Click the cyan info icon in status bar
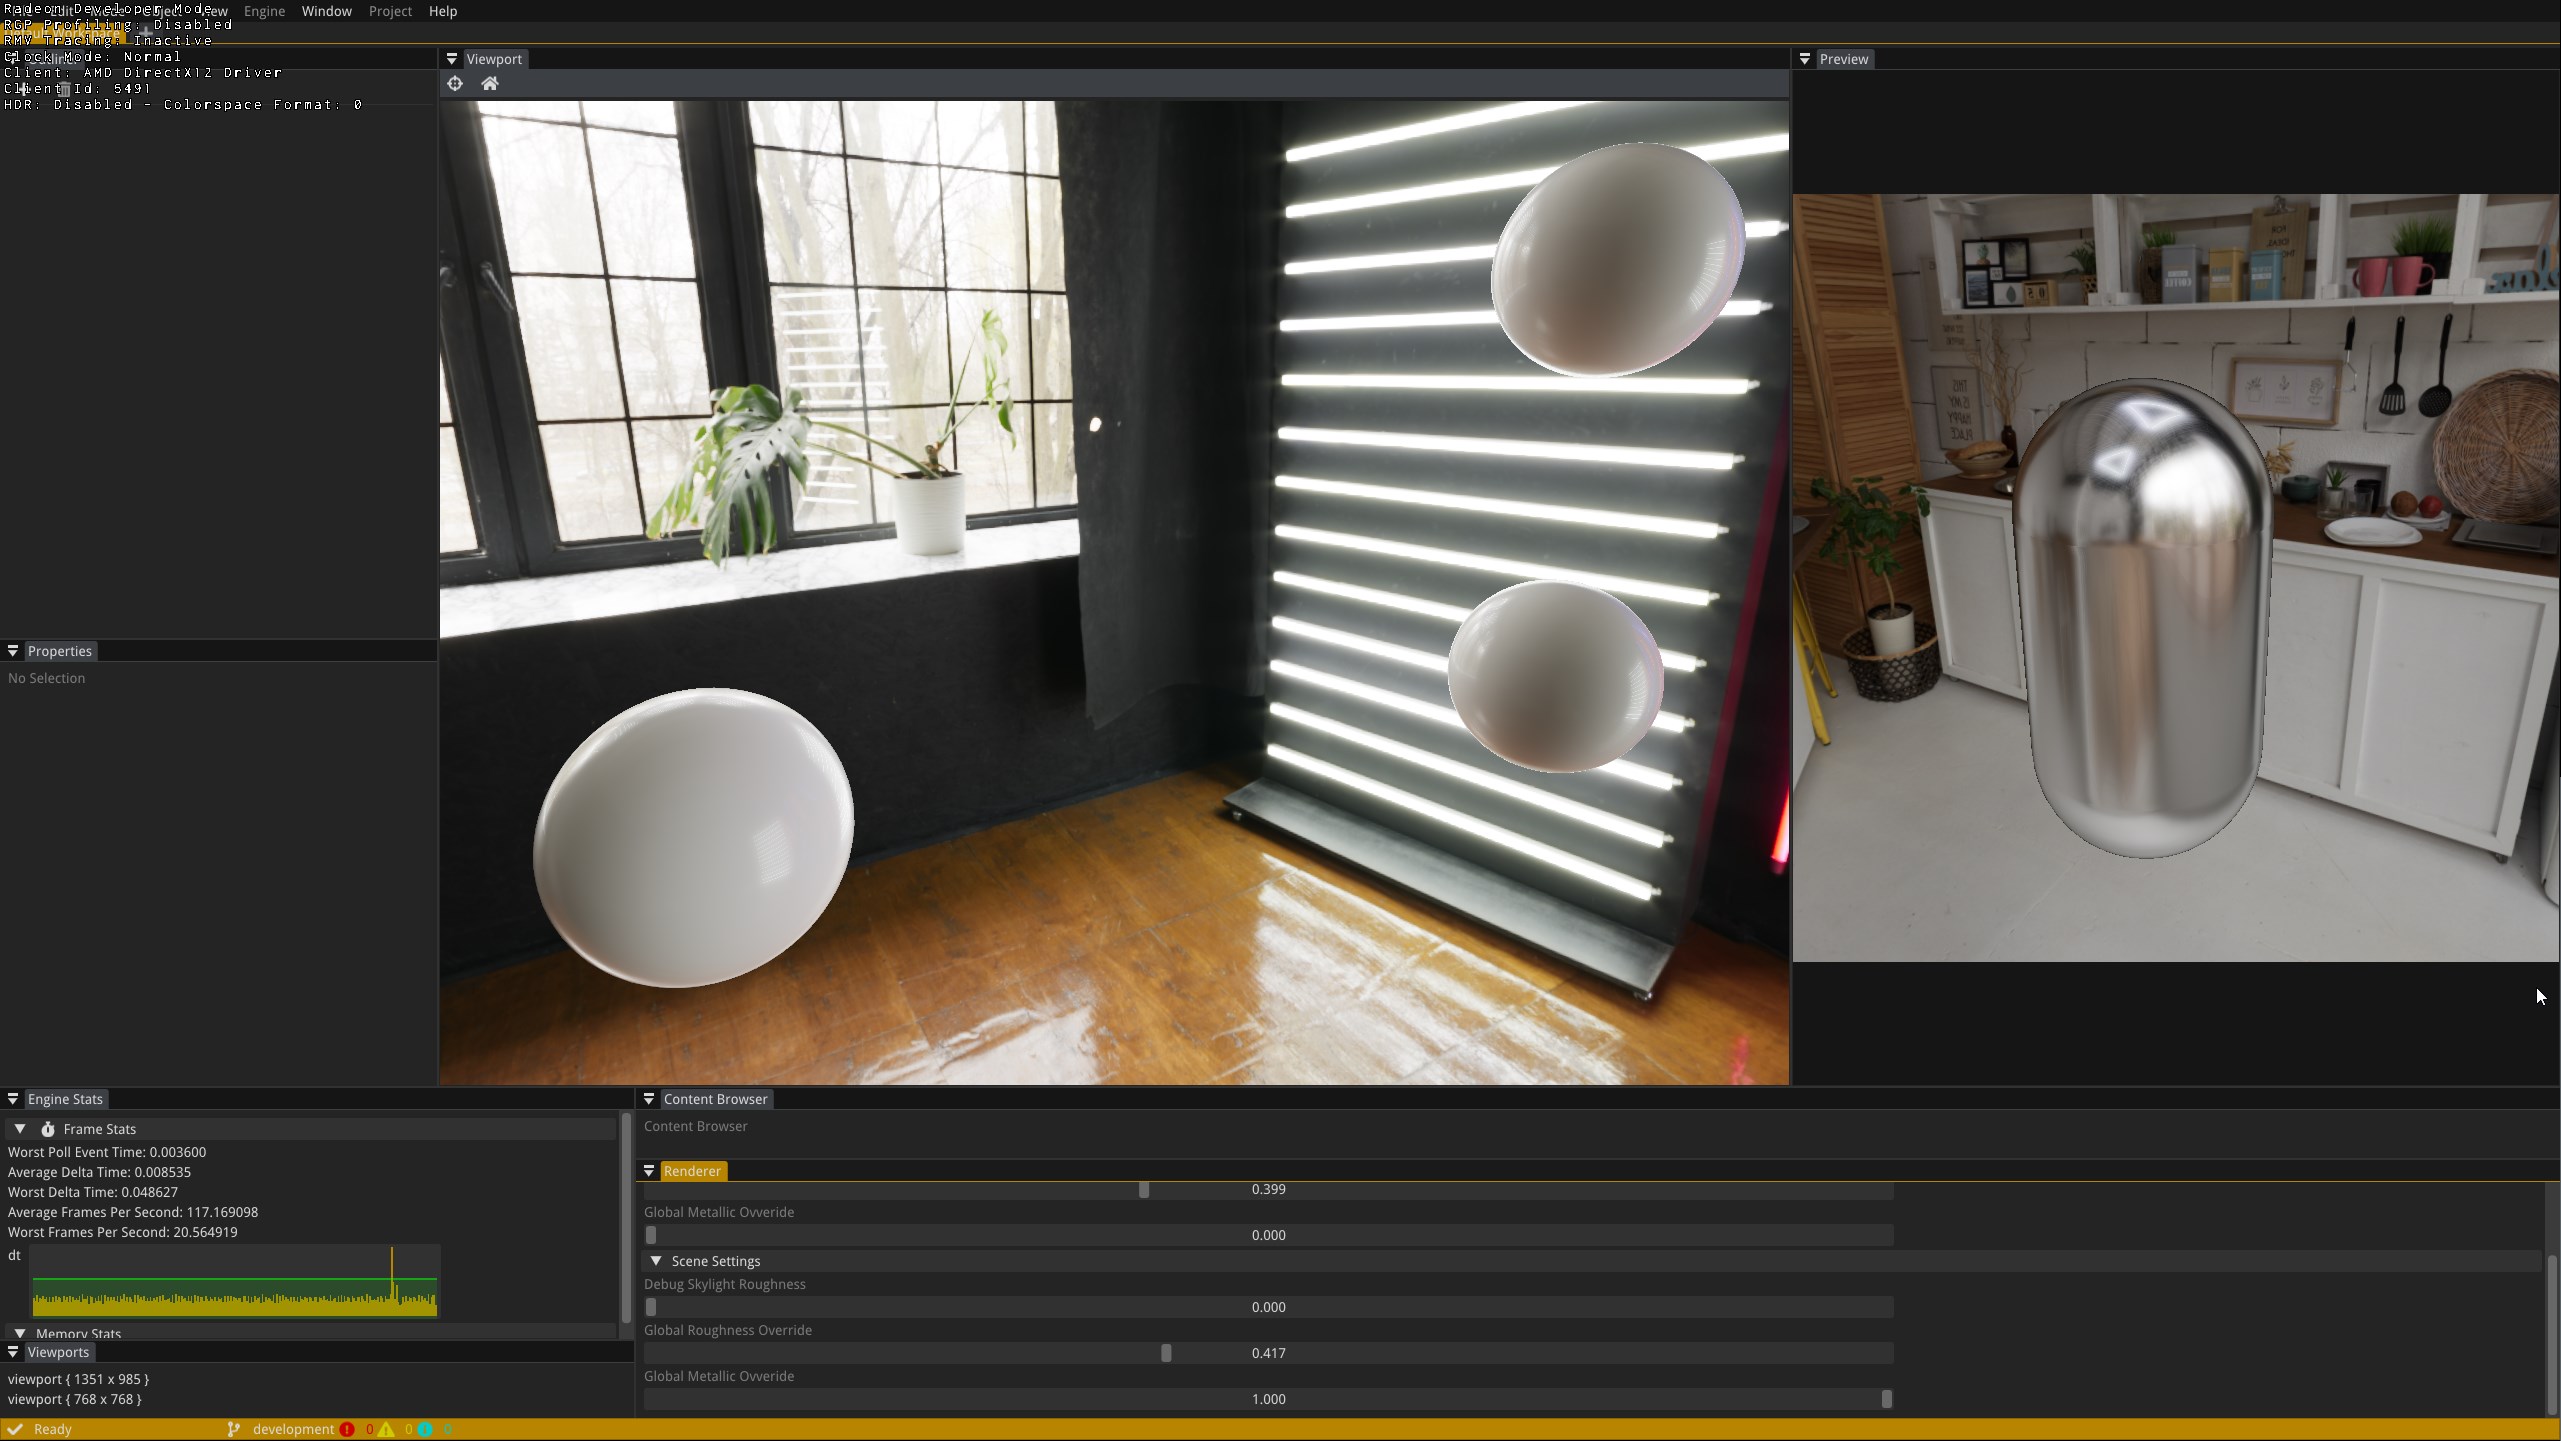2561x1441 pixels. pyautogui.click(x=426, y=1429)
